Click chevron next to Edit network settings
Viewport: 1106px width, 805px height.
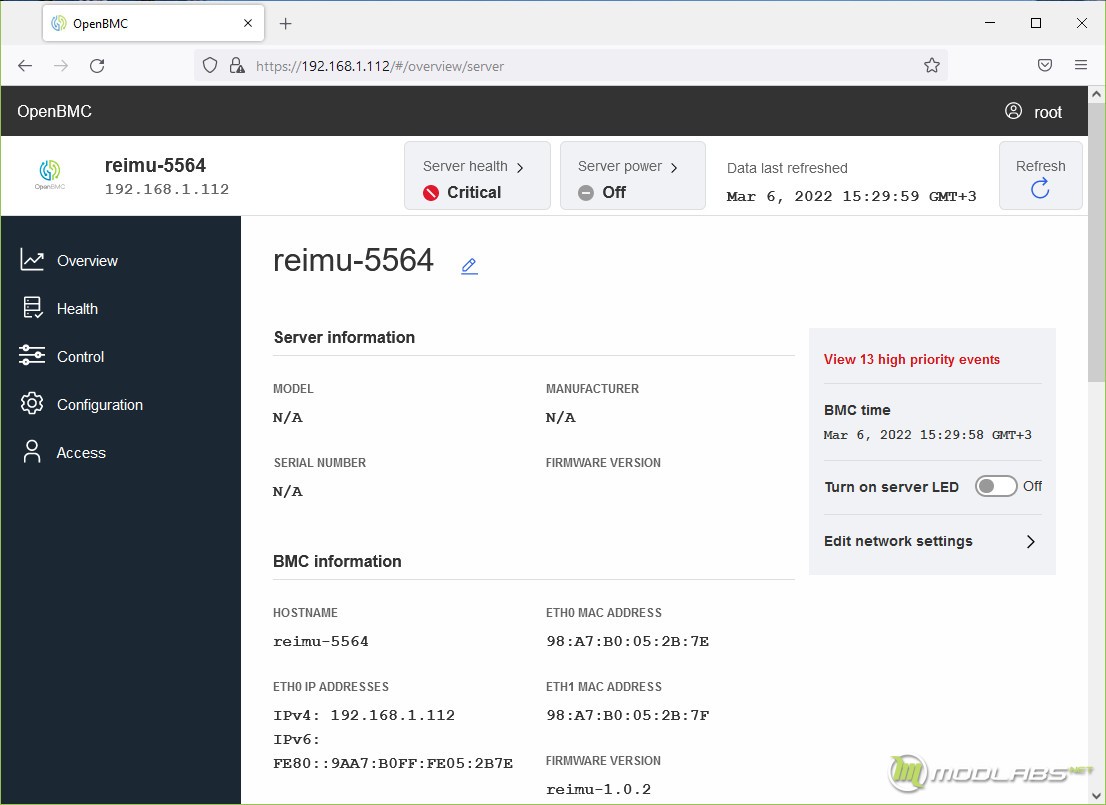[1031, 541]
